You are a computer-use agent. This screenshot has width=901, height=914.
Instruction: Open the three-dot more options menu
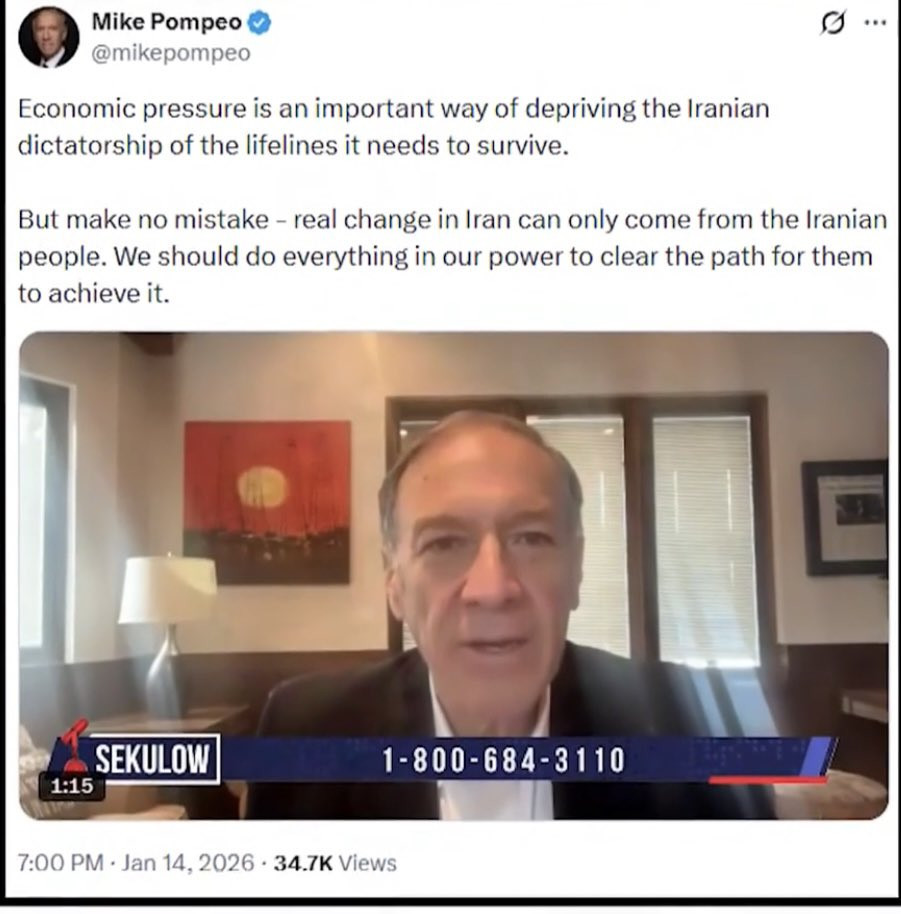click(x=875, y=23)
